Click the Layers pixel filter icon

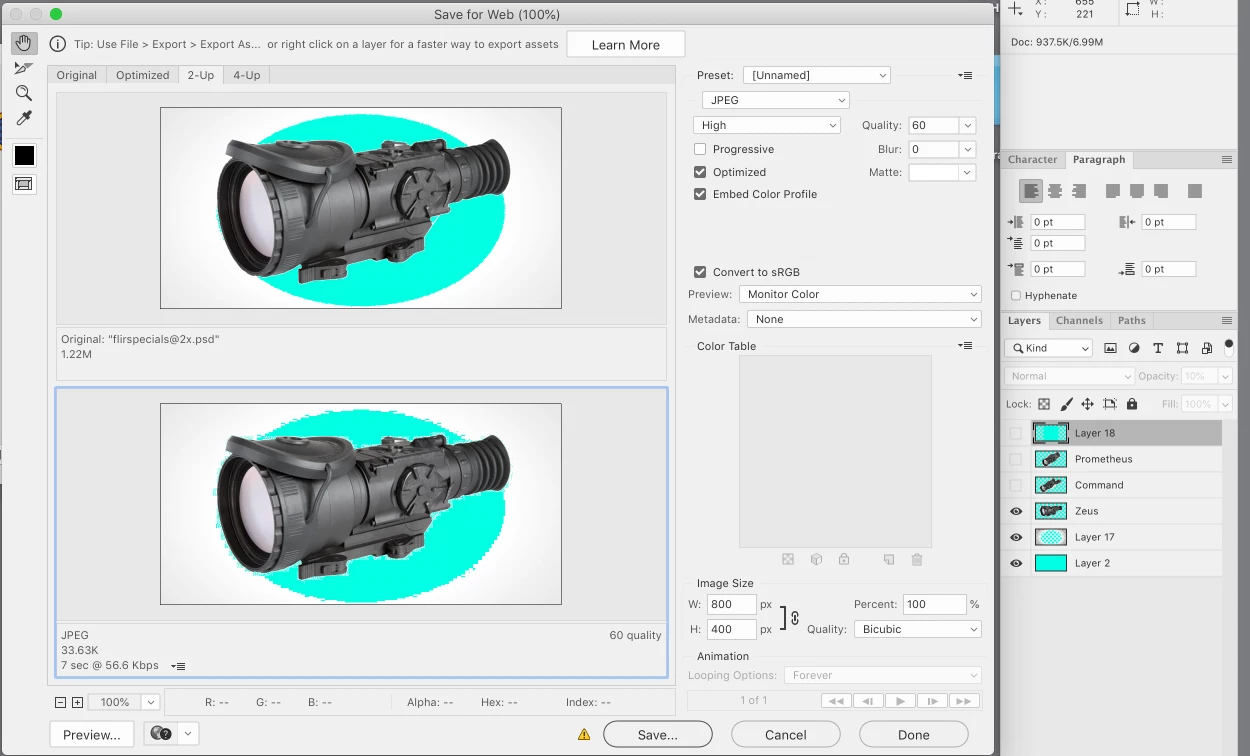coord(1110,348)
